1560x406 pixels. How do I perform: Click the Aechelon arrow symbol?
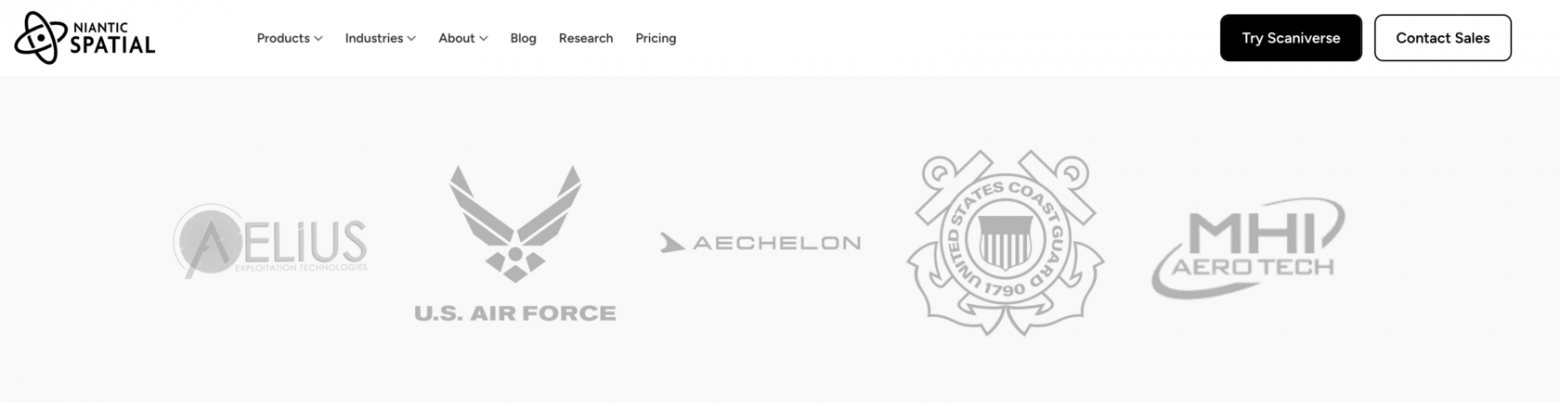672,242
